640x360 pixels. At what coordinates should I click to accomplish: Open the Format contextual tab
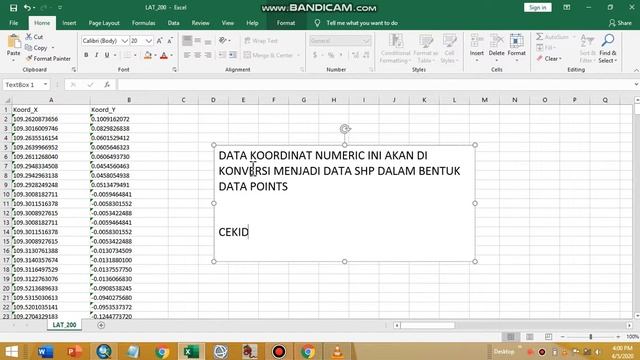286,23
